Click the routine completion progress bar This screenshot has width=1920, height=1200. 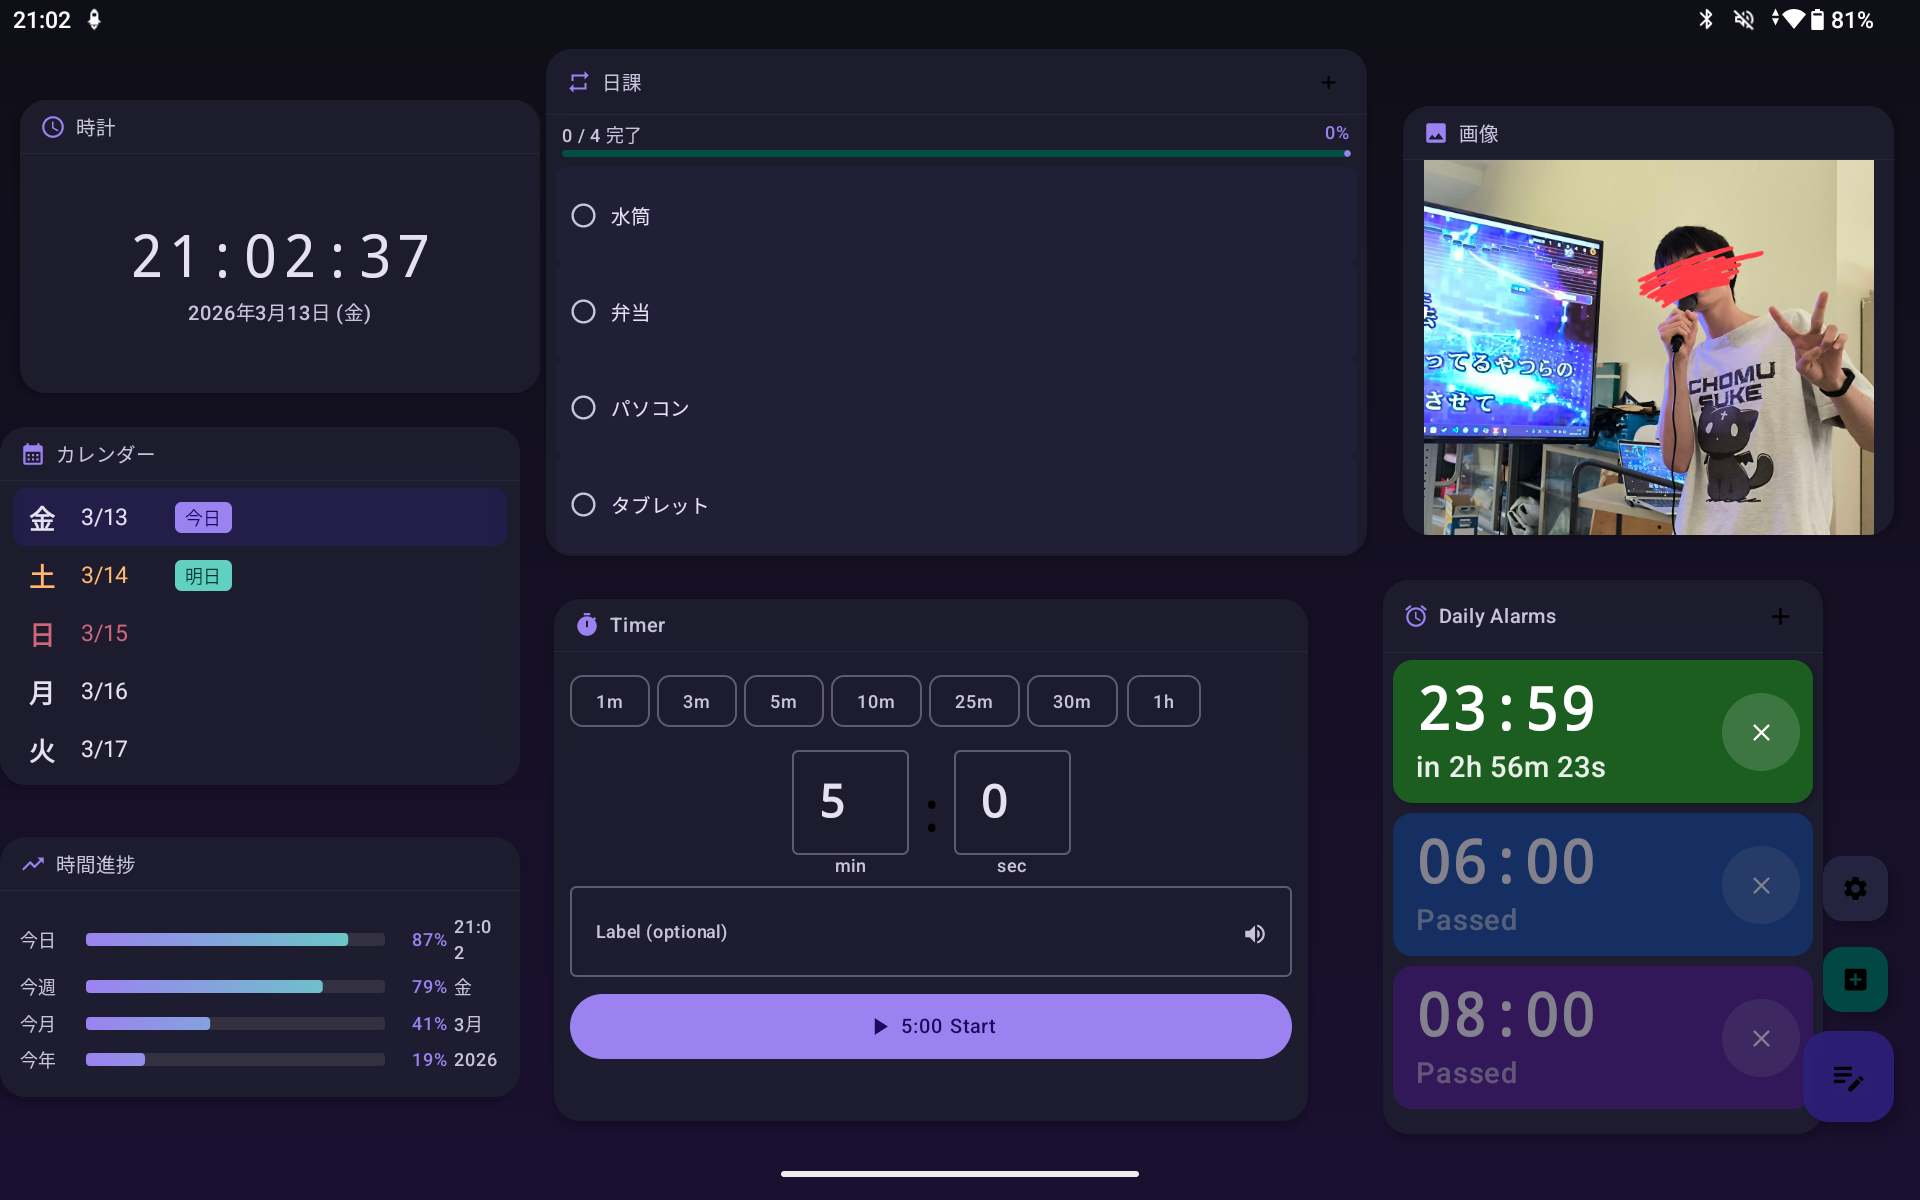955,154
